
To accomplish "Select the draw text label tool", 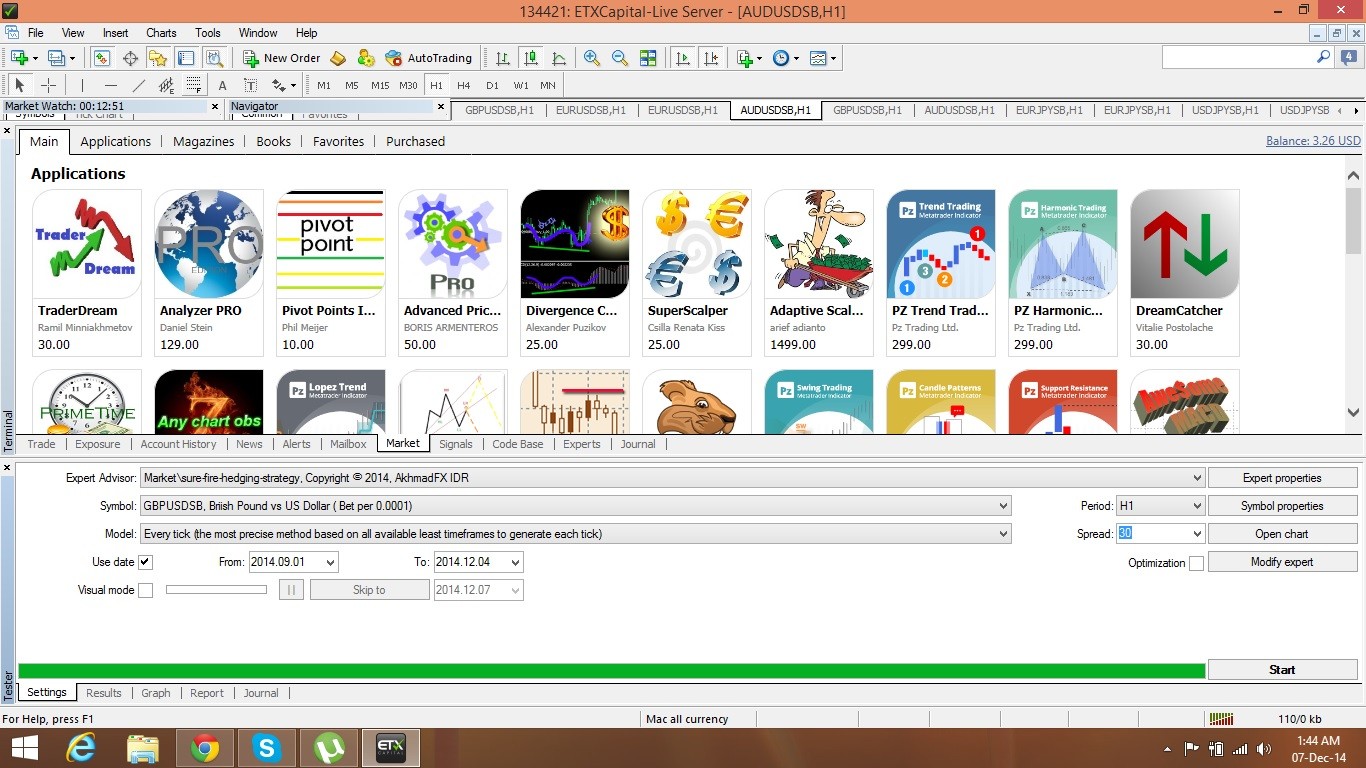I will click(250, 85).
